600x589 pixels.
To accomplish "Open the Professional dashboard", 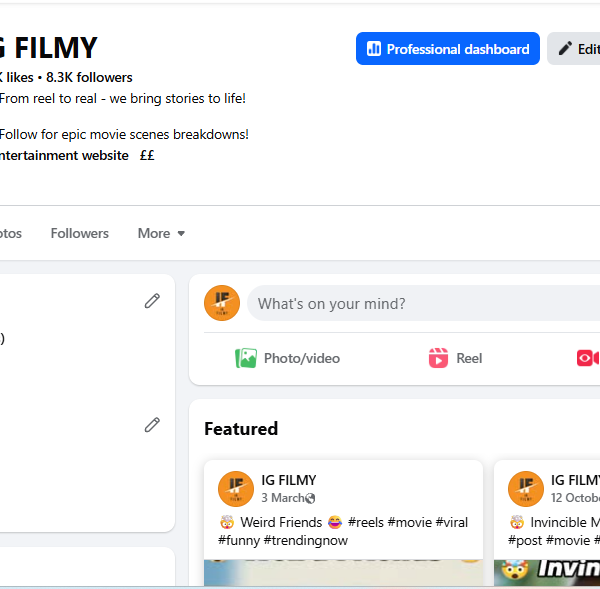I will click(x=447, y=49).
